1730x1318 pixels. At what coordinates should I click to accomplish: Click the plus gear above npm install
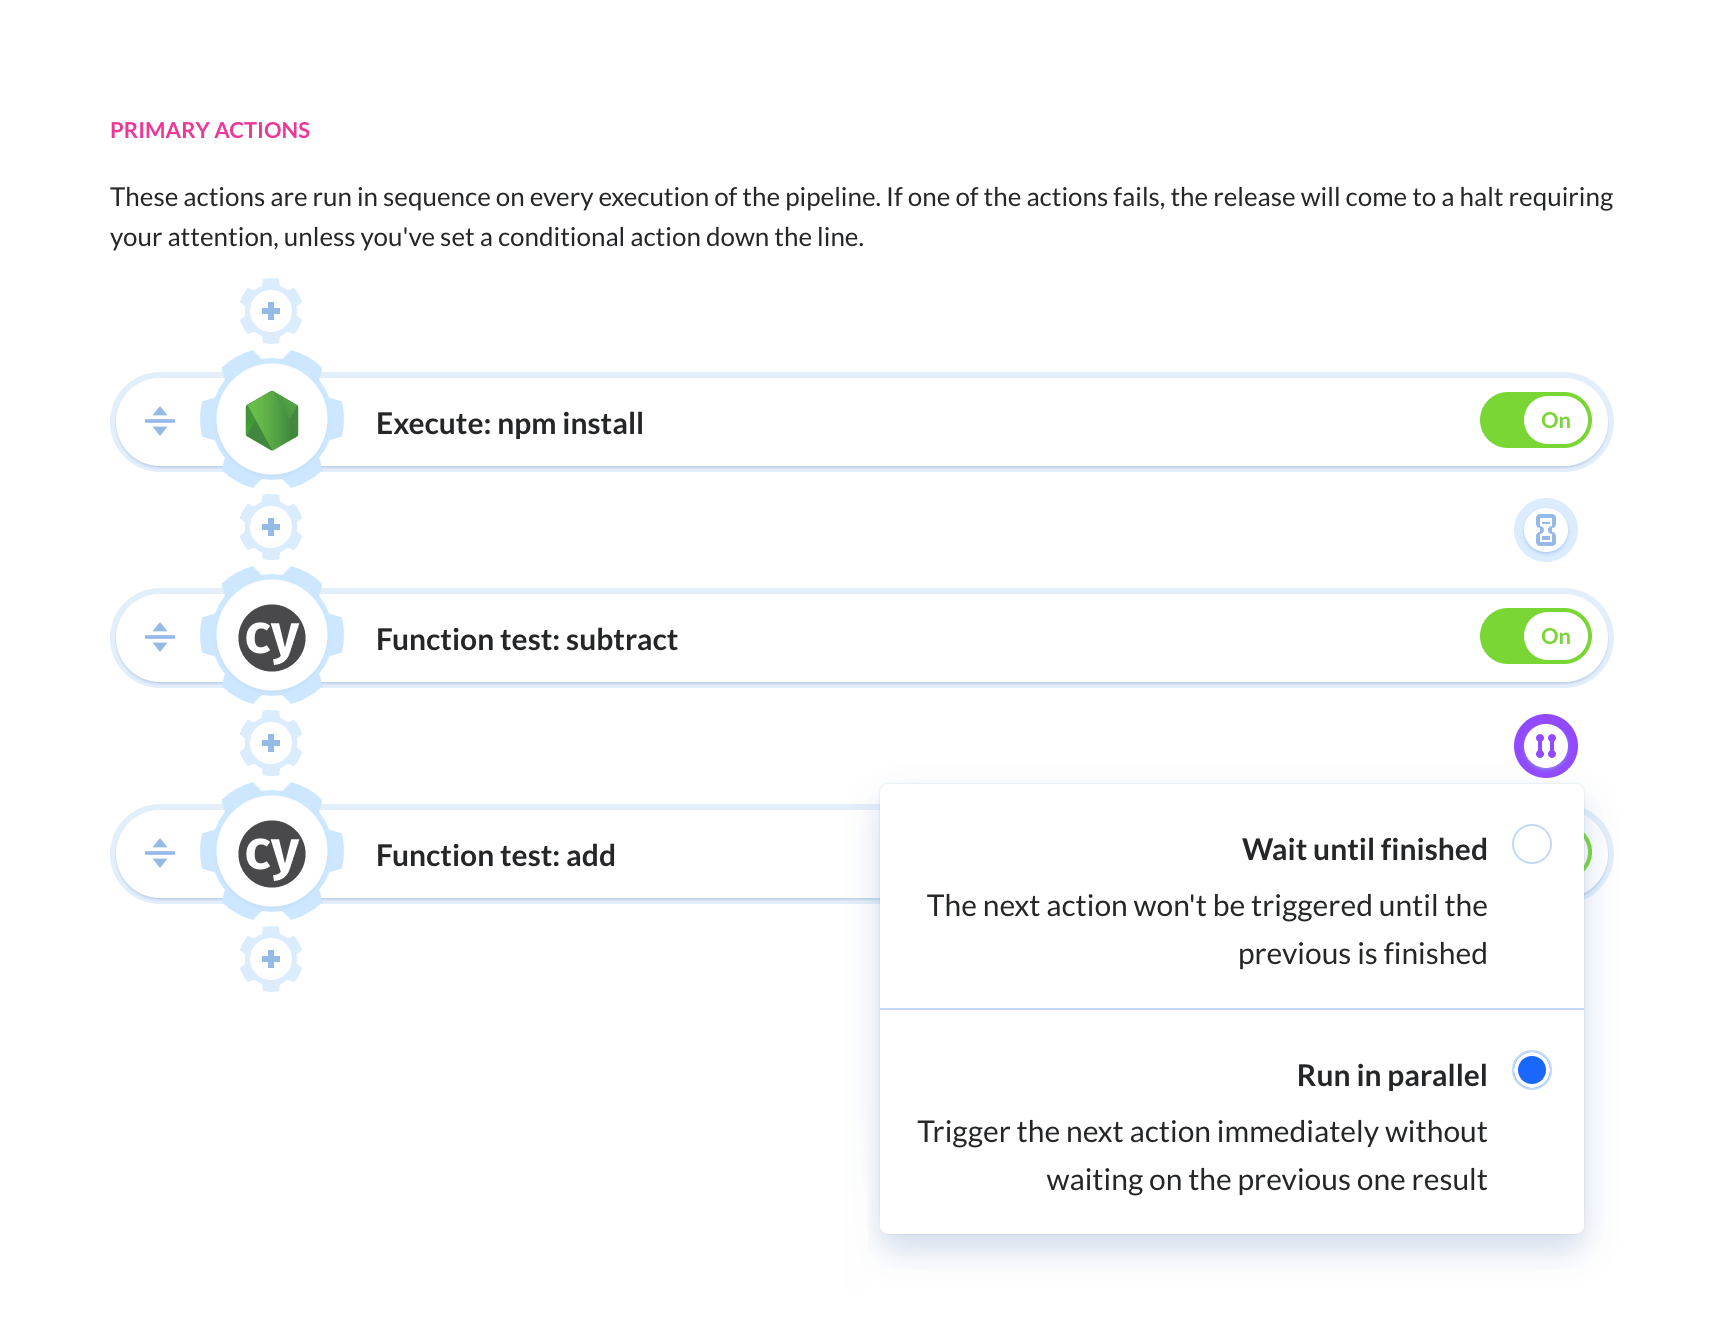[271, 311]
